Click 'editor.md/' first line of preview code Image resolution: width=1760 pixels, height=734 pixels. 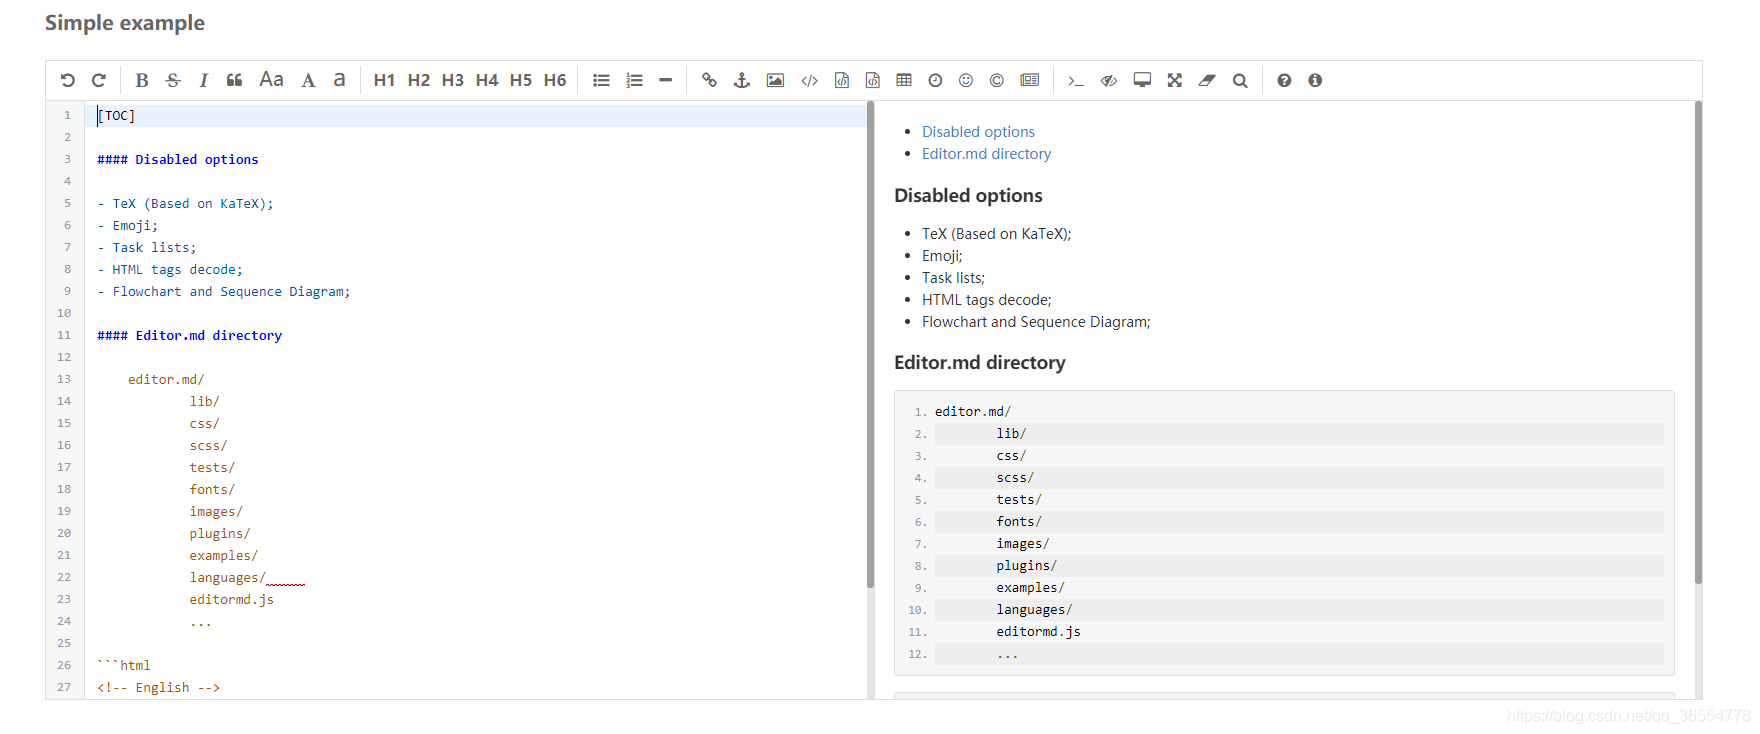pos(973,412)
